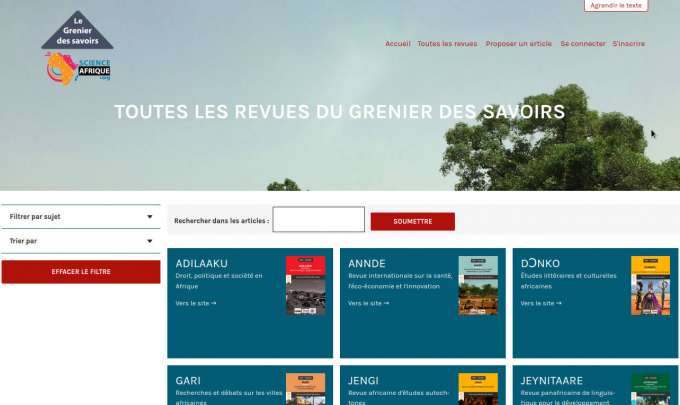The image size is (680, 405).
Task: Open the GARI journal title
Action: pos(188,381)
